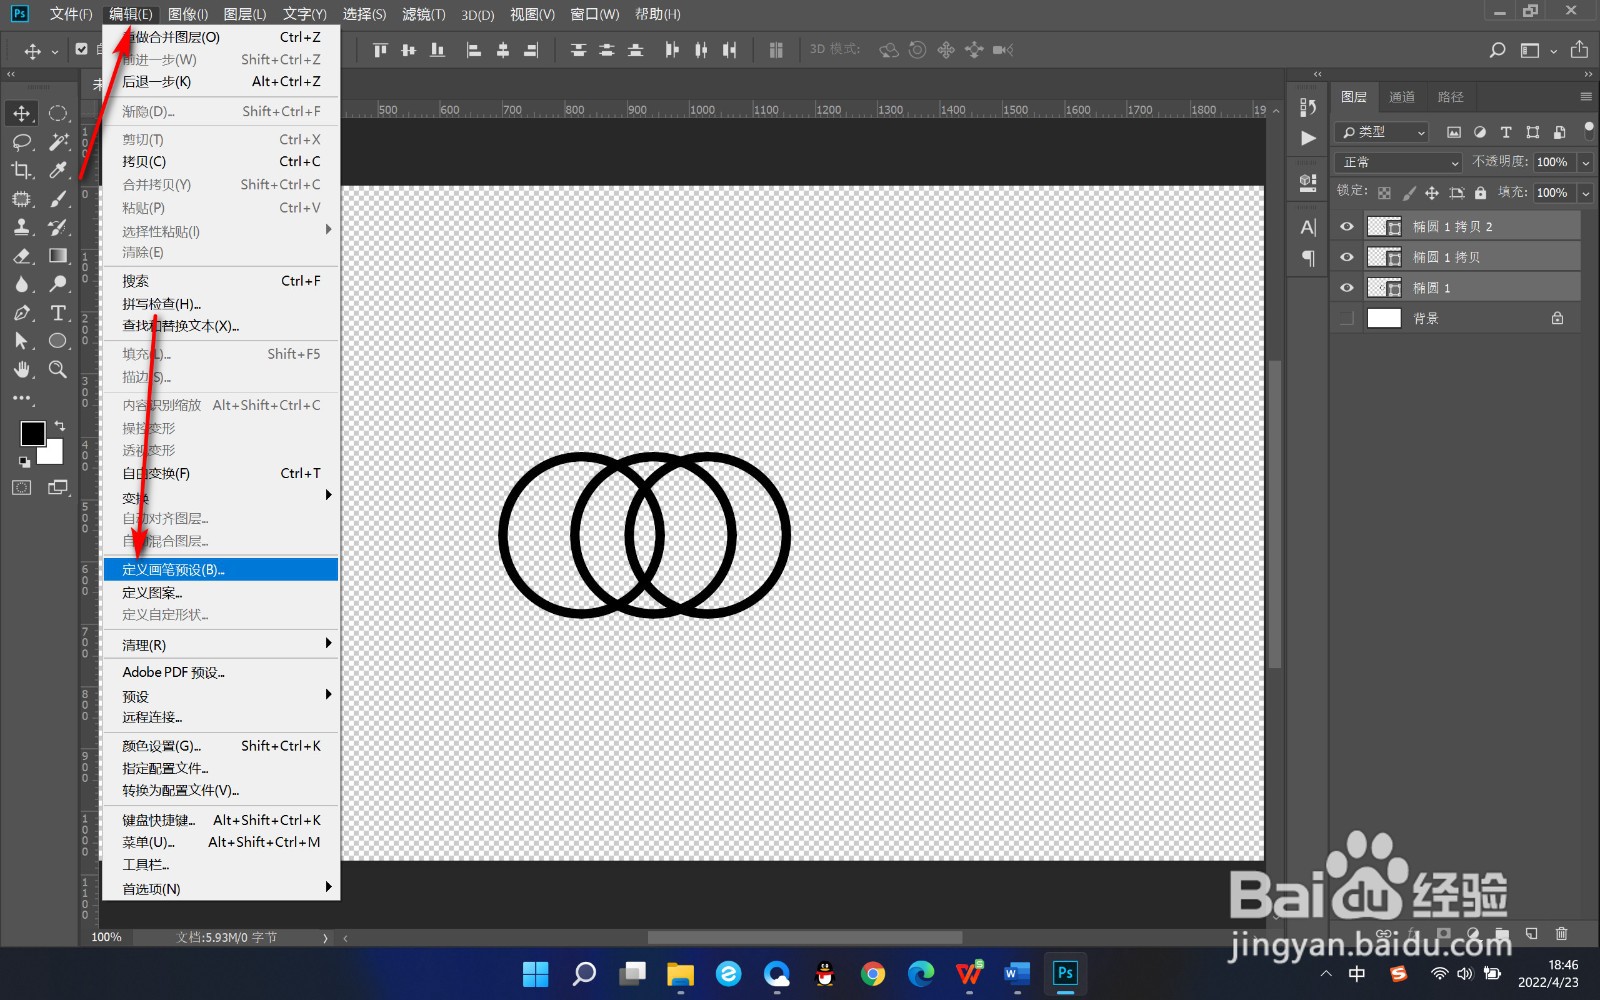The image size is (1600, 1000).
Task: Open the blend mode 正常 dropdown
Action: click(1399, 162)
